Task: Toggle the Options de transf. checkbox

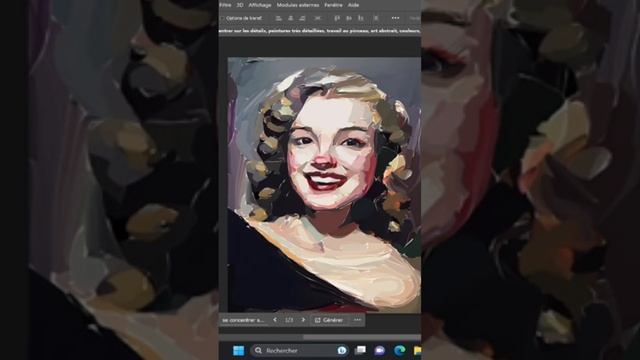Action: (x=222, y=18)
